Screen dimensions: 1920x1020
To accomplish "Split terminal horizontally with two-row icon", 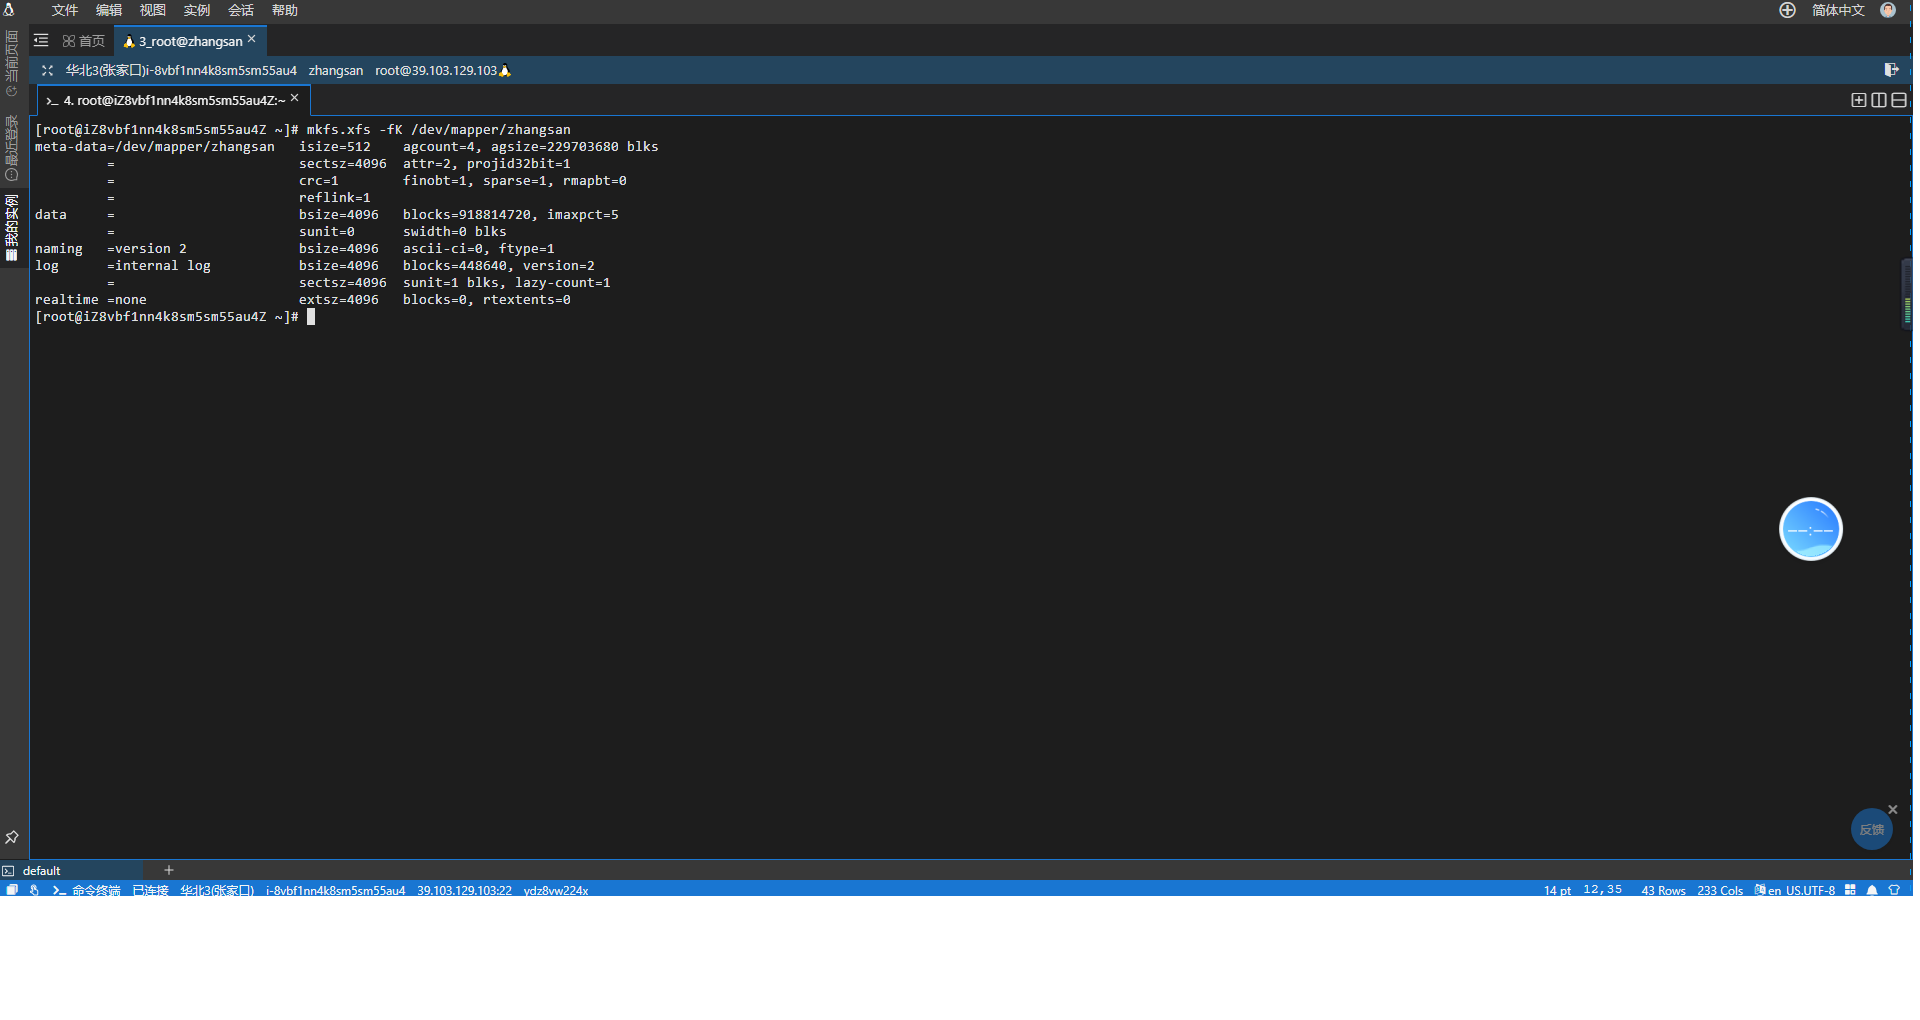I will (1899, 100).
